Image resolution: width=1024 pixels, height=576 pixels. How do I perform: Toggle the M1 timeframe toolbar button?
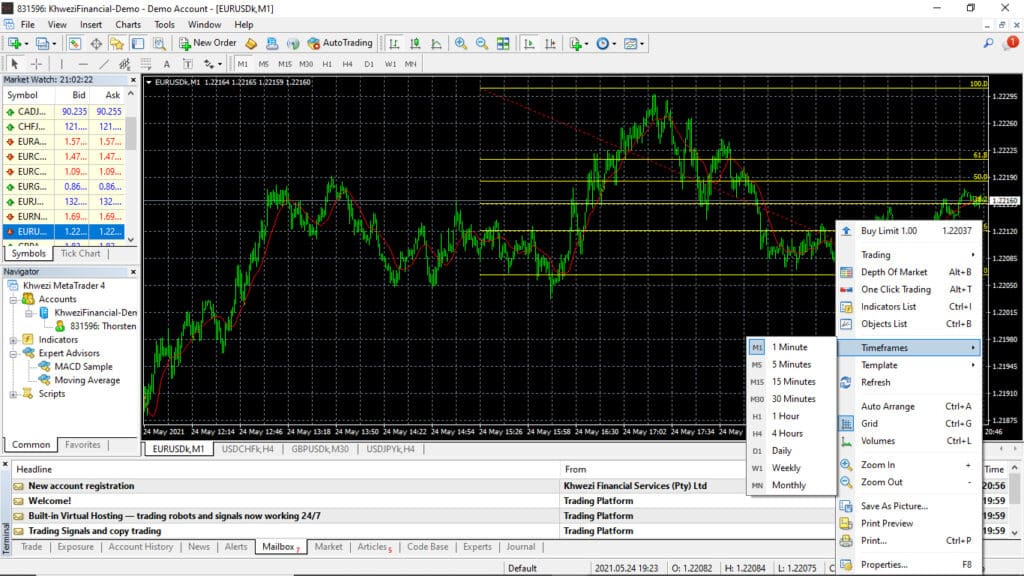coord(242,64)
